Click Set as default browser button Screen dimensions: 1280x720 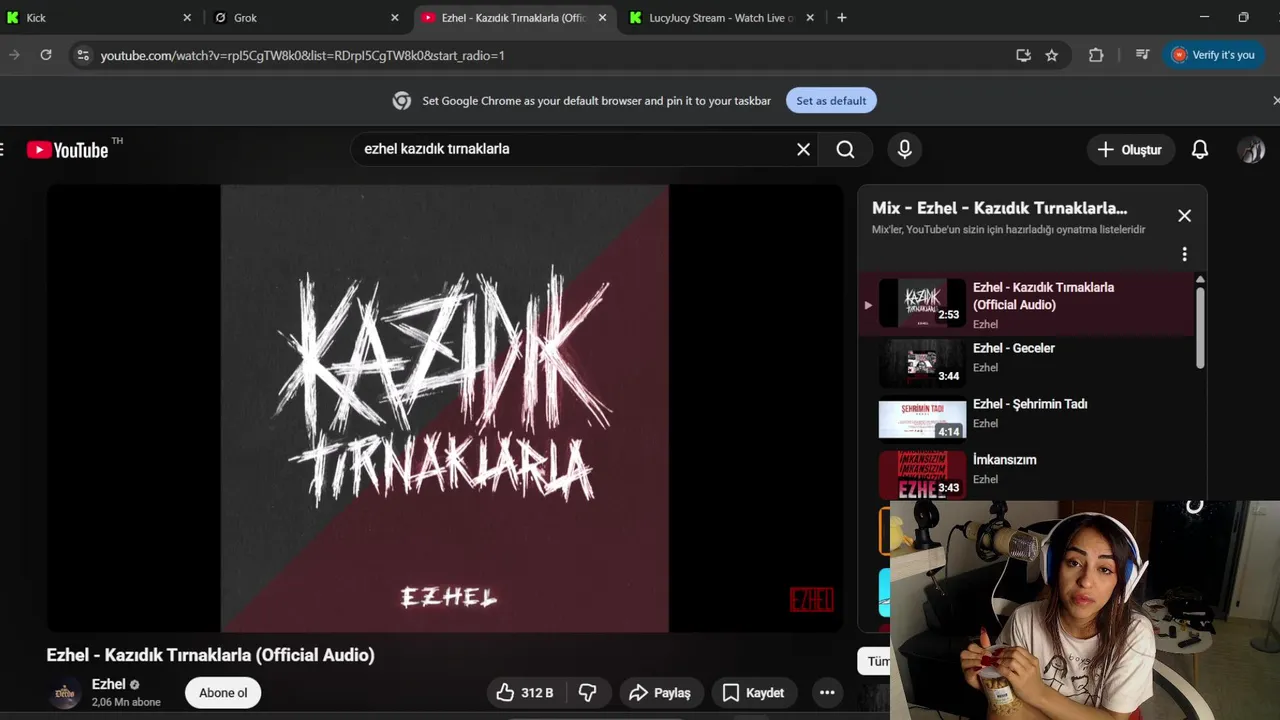click(x=831, y=100)
